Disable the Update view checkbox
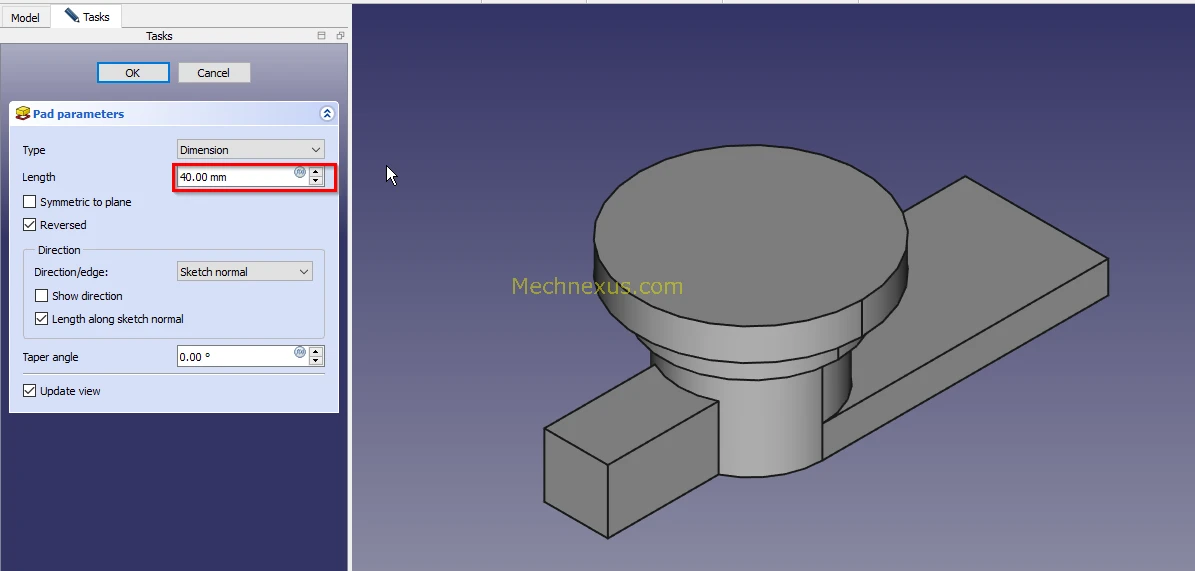 click(x=30, y=390)
